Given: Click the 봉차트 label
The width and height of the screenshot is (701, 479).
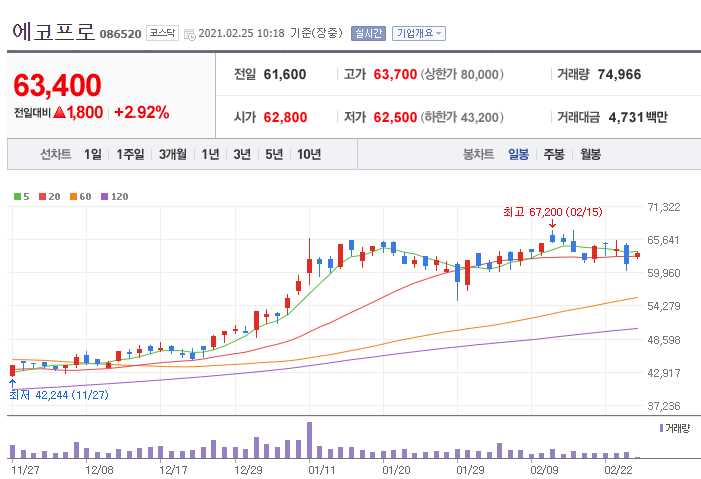Looking at the screenshot, I should pos(478,154).
